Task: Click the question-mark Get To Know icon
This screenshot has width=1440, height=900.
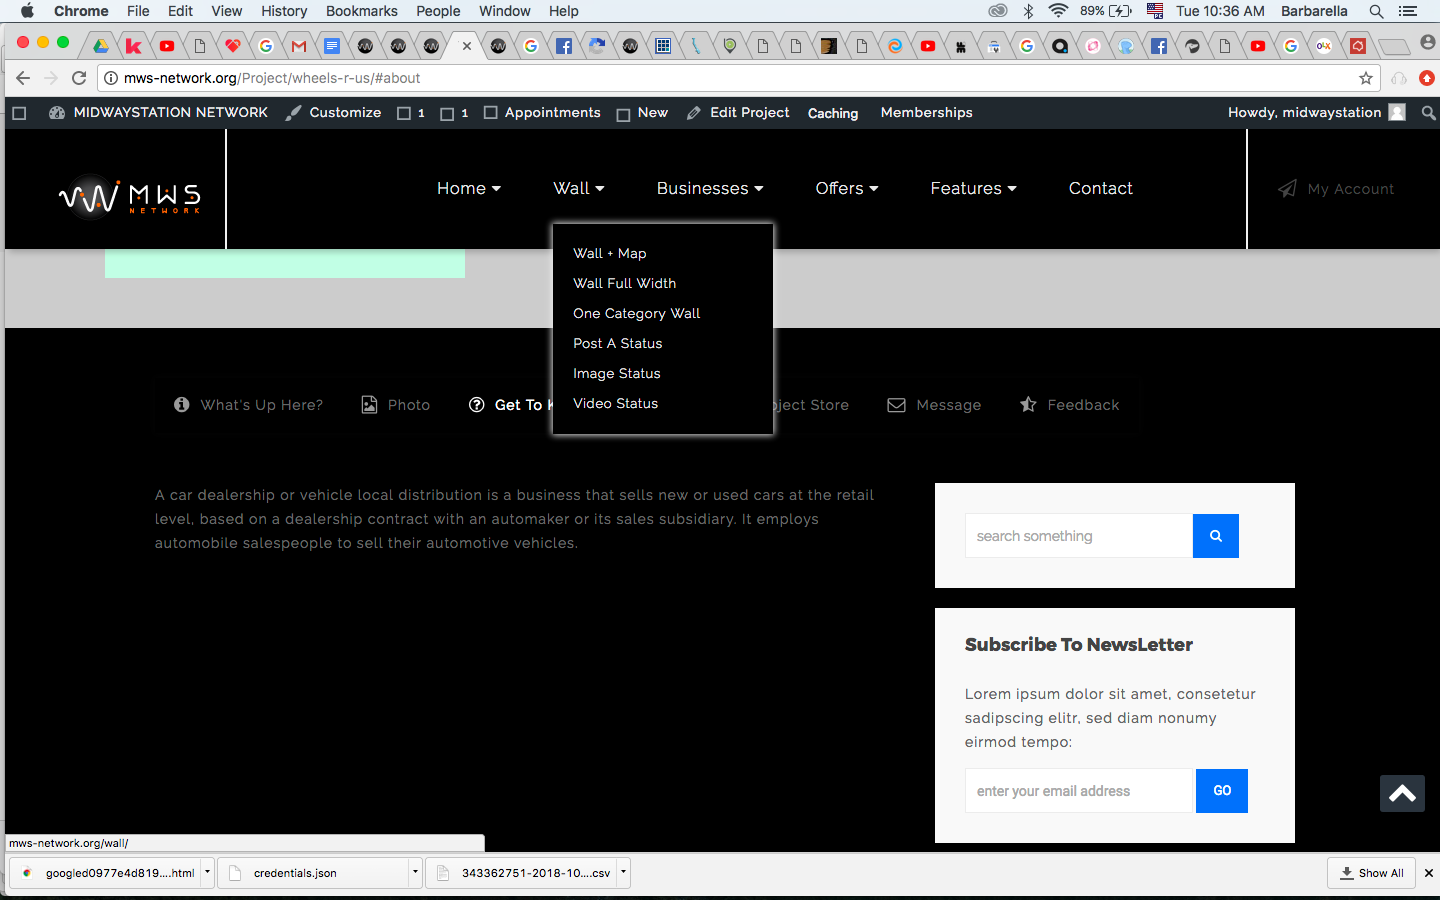Action: pyautogui.click(x=476, y=404)
